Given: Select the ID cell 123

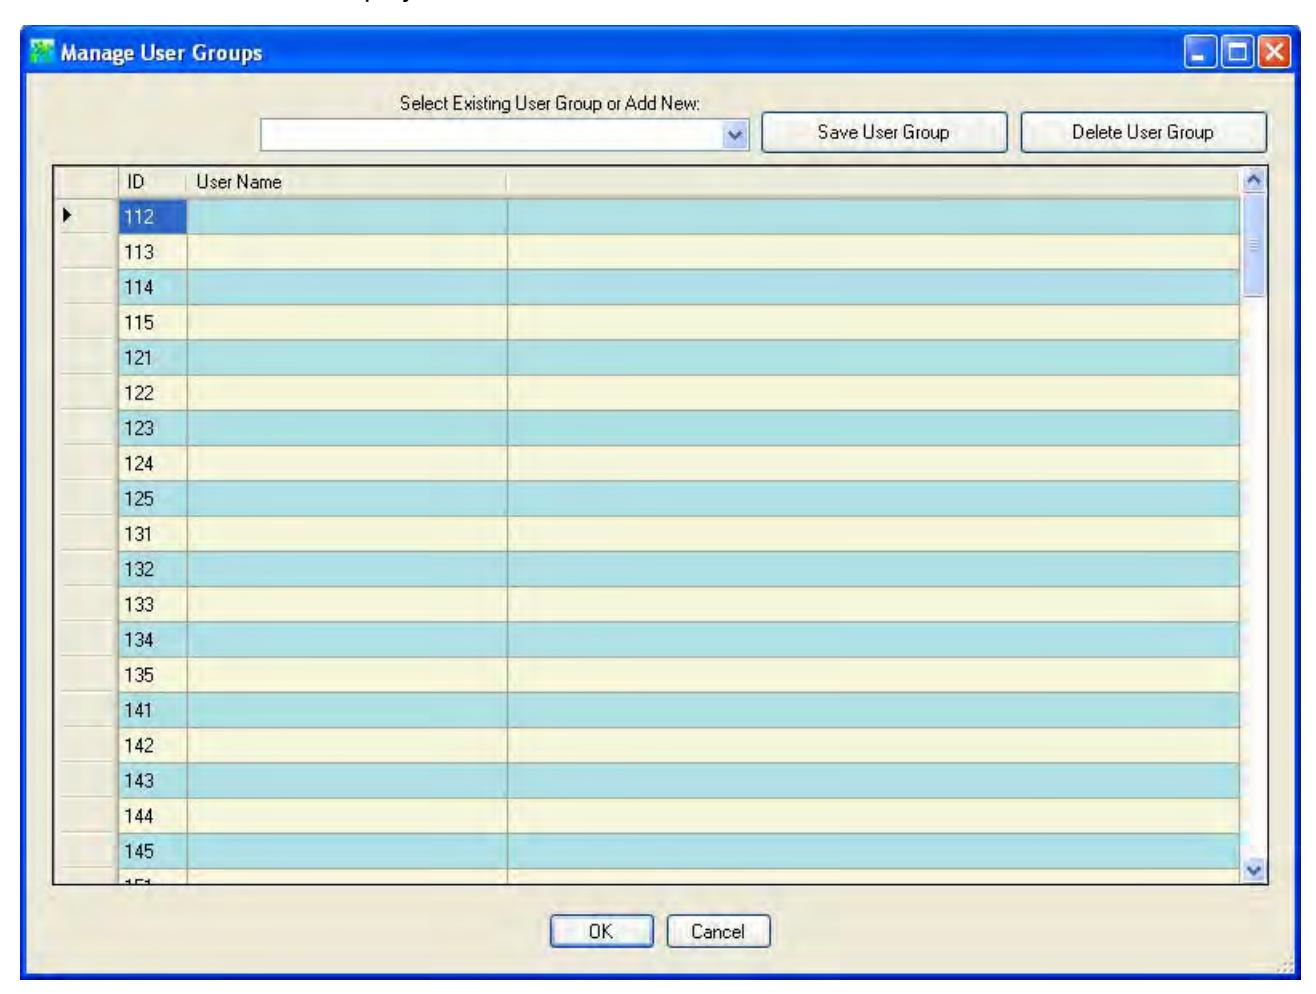Looking at the screenshot, I should point(152,428).
